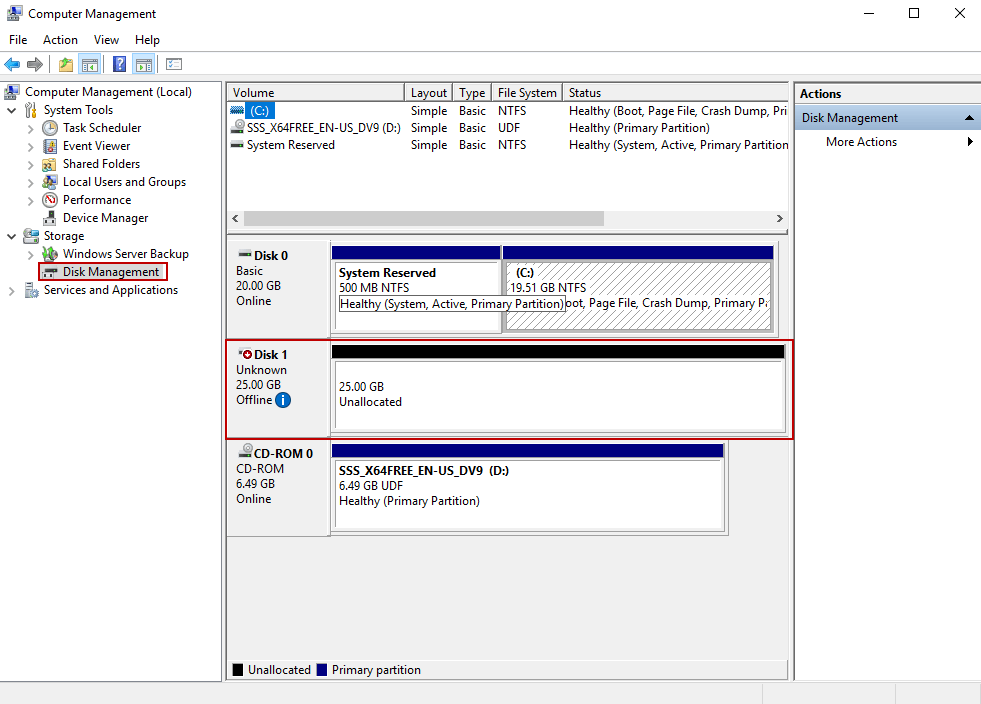Open the Action menu
Screen dimensions: 981x704
(x=60, y=39)
